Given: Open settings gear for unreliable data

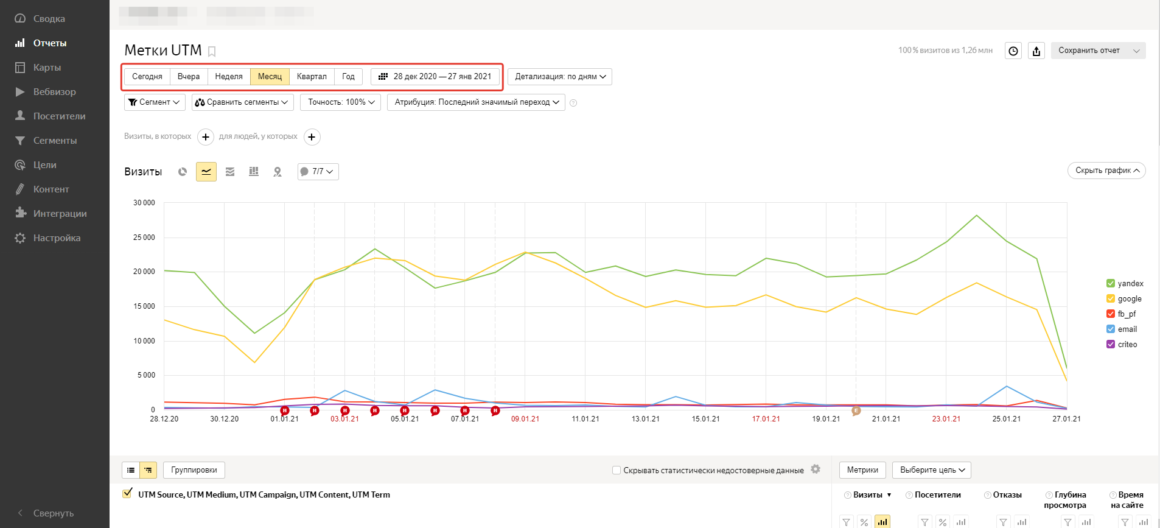Looking at the screenshot, I should click(x=815, y=469).
